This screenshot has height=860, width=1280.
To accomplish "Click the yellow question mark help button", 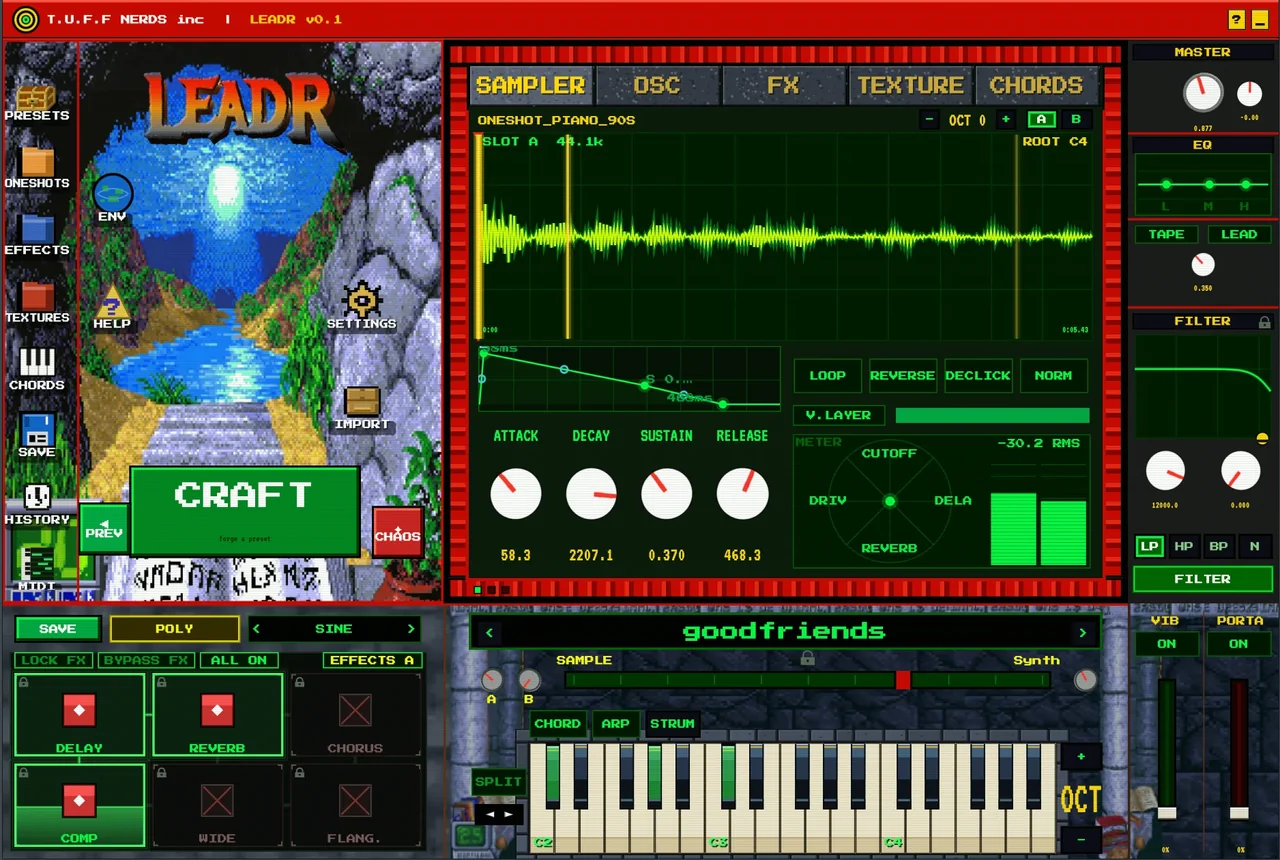I will coord(1236,19).
